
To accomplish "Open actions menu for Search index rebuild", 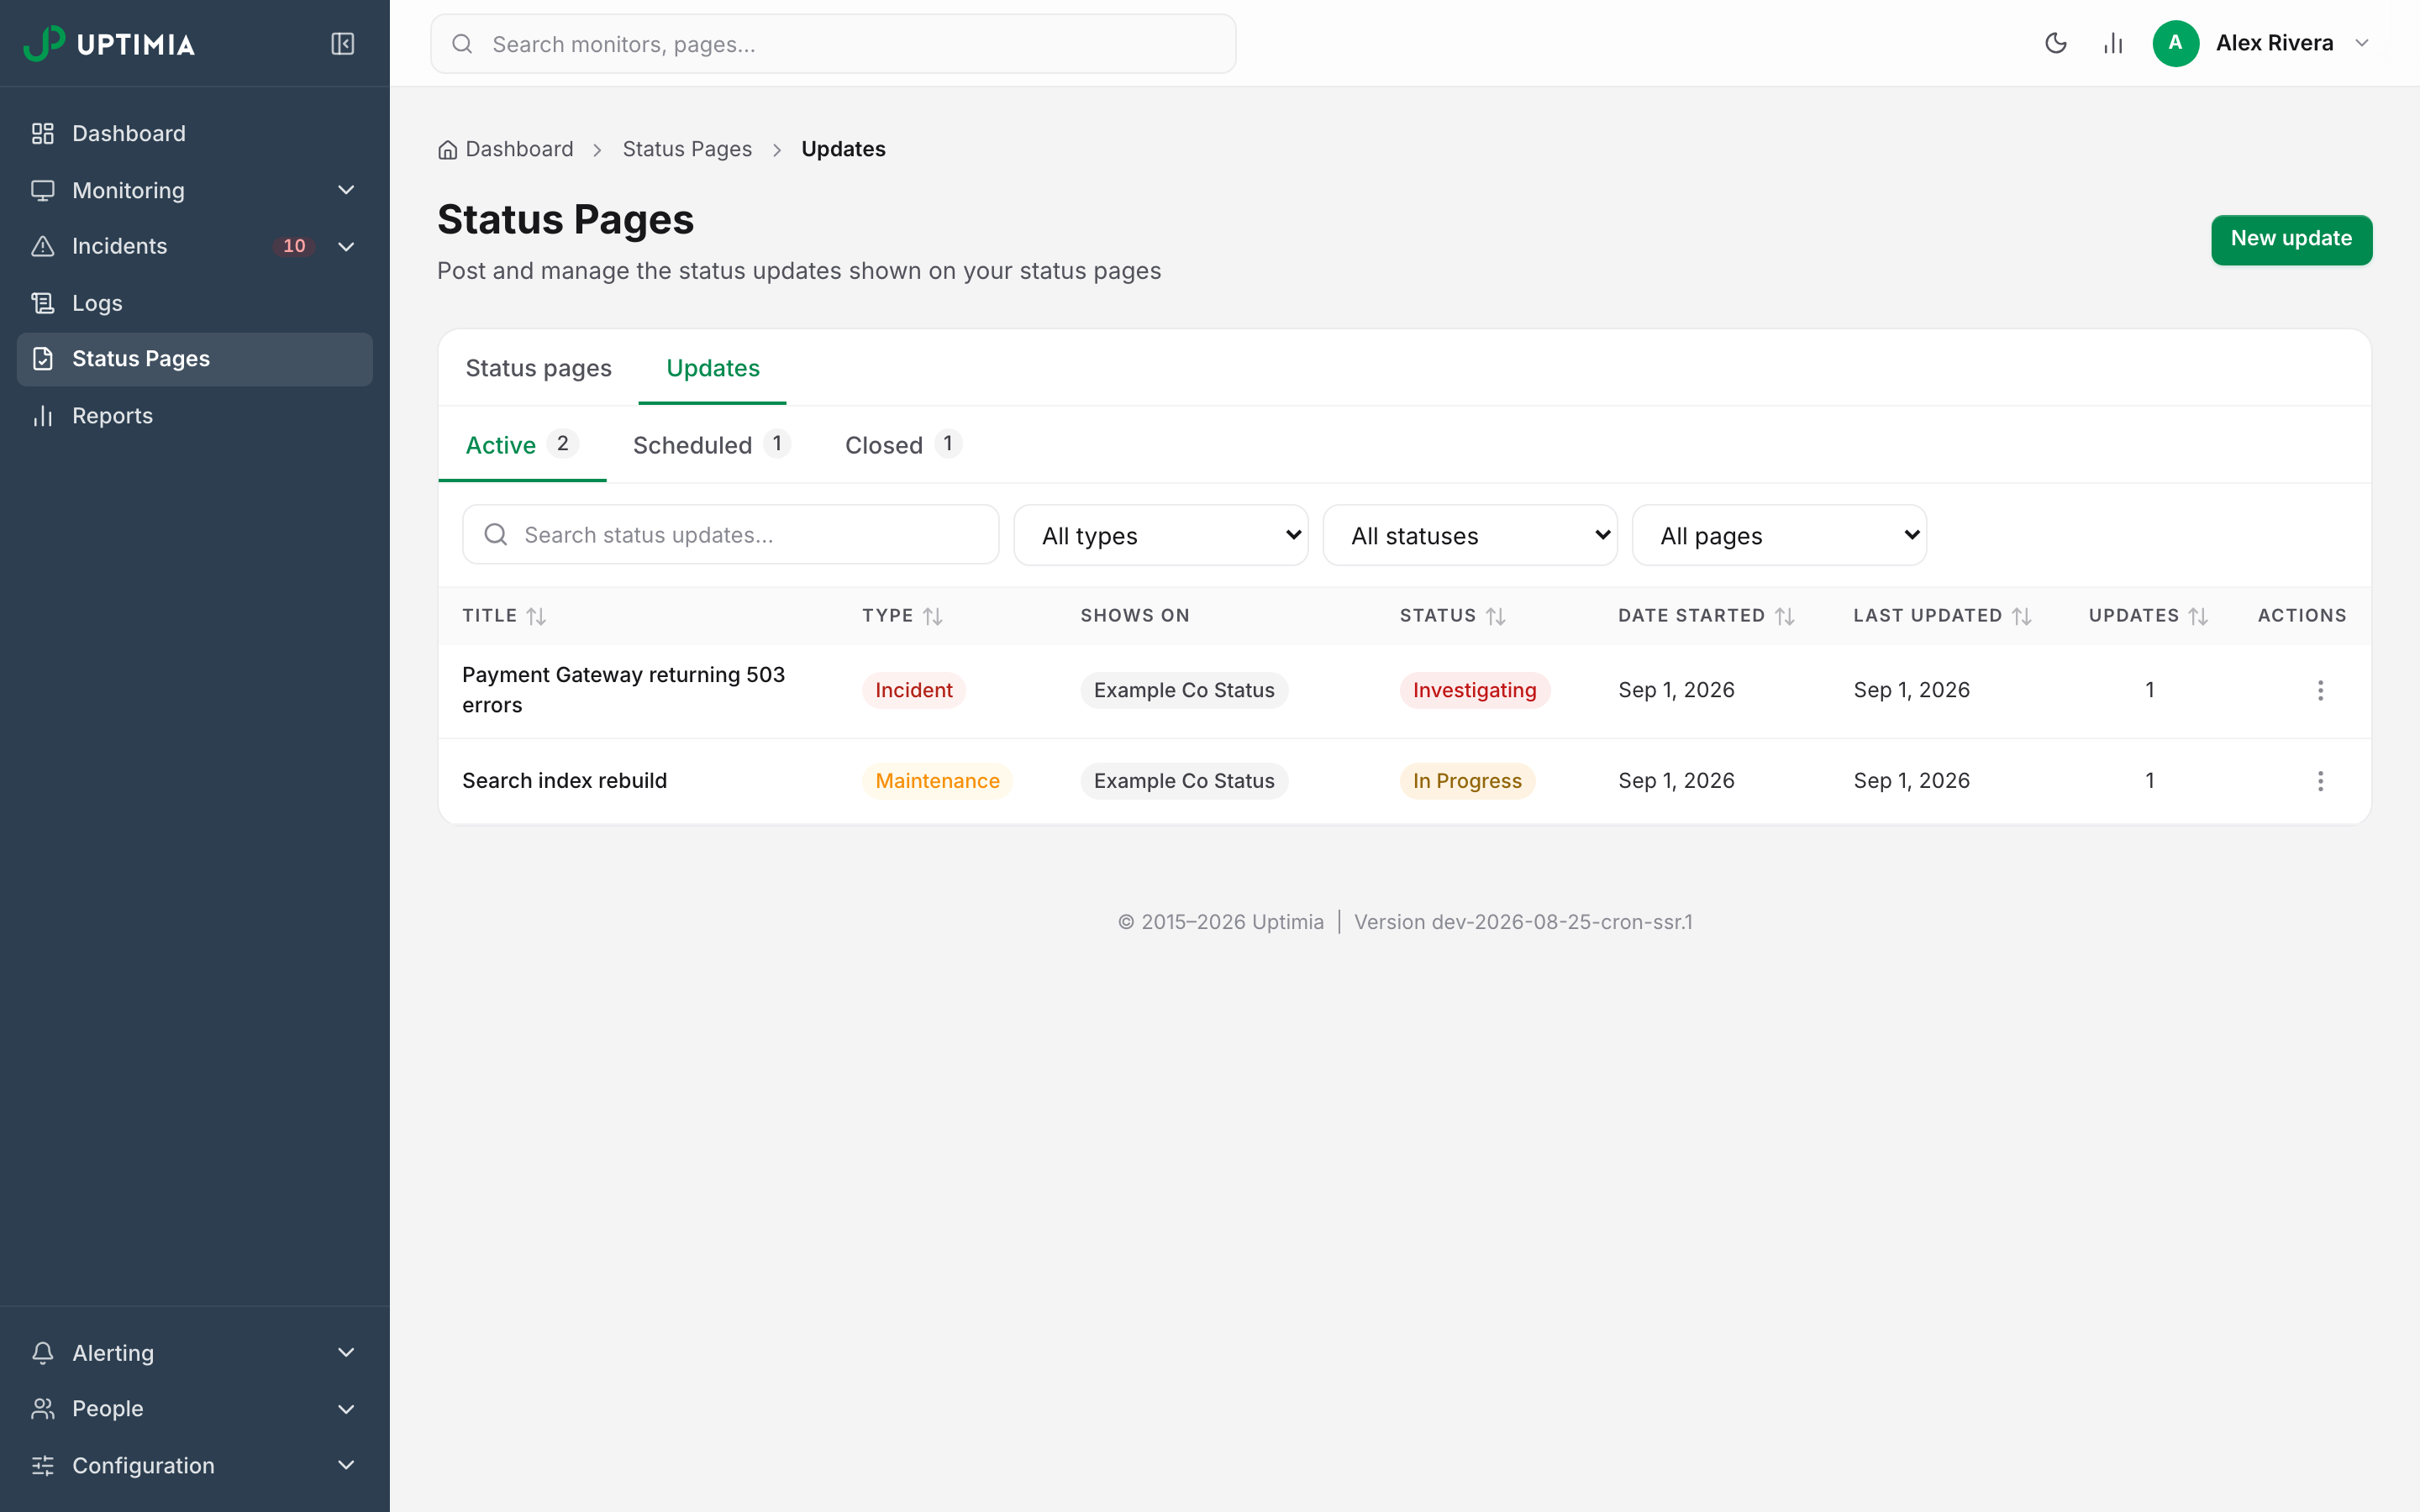I will pyautogui.click(x=2320, y=781).
